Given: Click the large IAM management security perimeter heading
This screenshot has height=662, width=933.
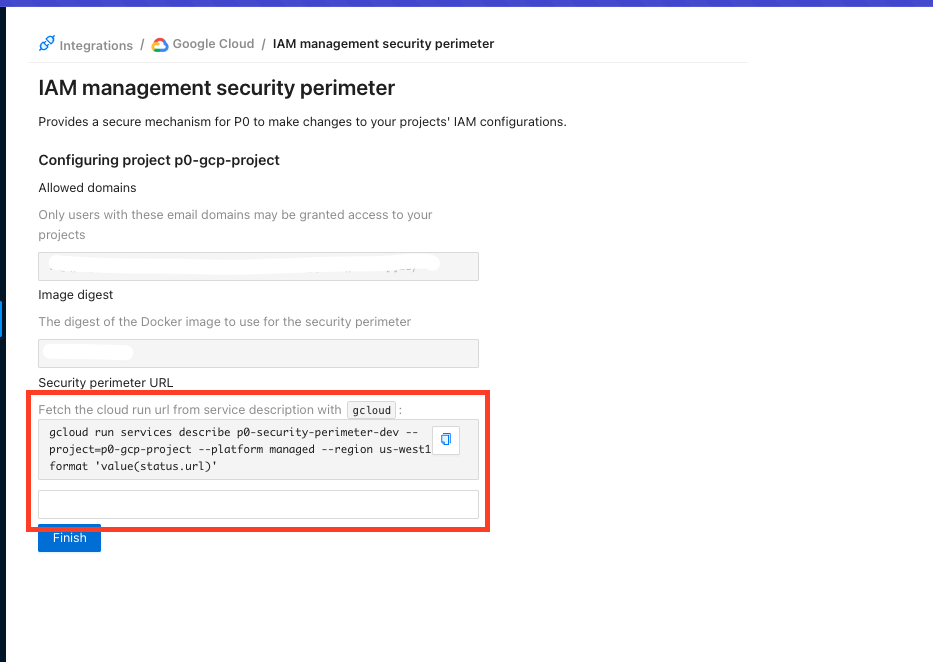Looking at the screenshot, I should coord(216,88).
